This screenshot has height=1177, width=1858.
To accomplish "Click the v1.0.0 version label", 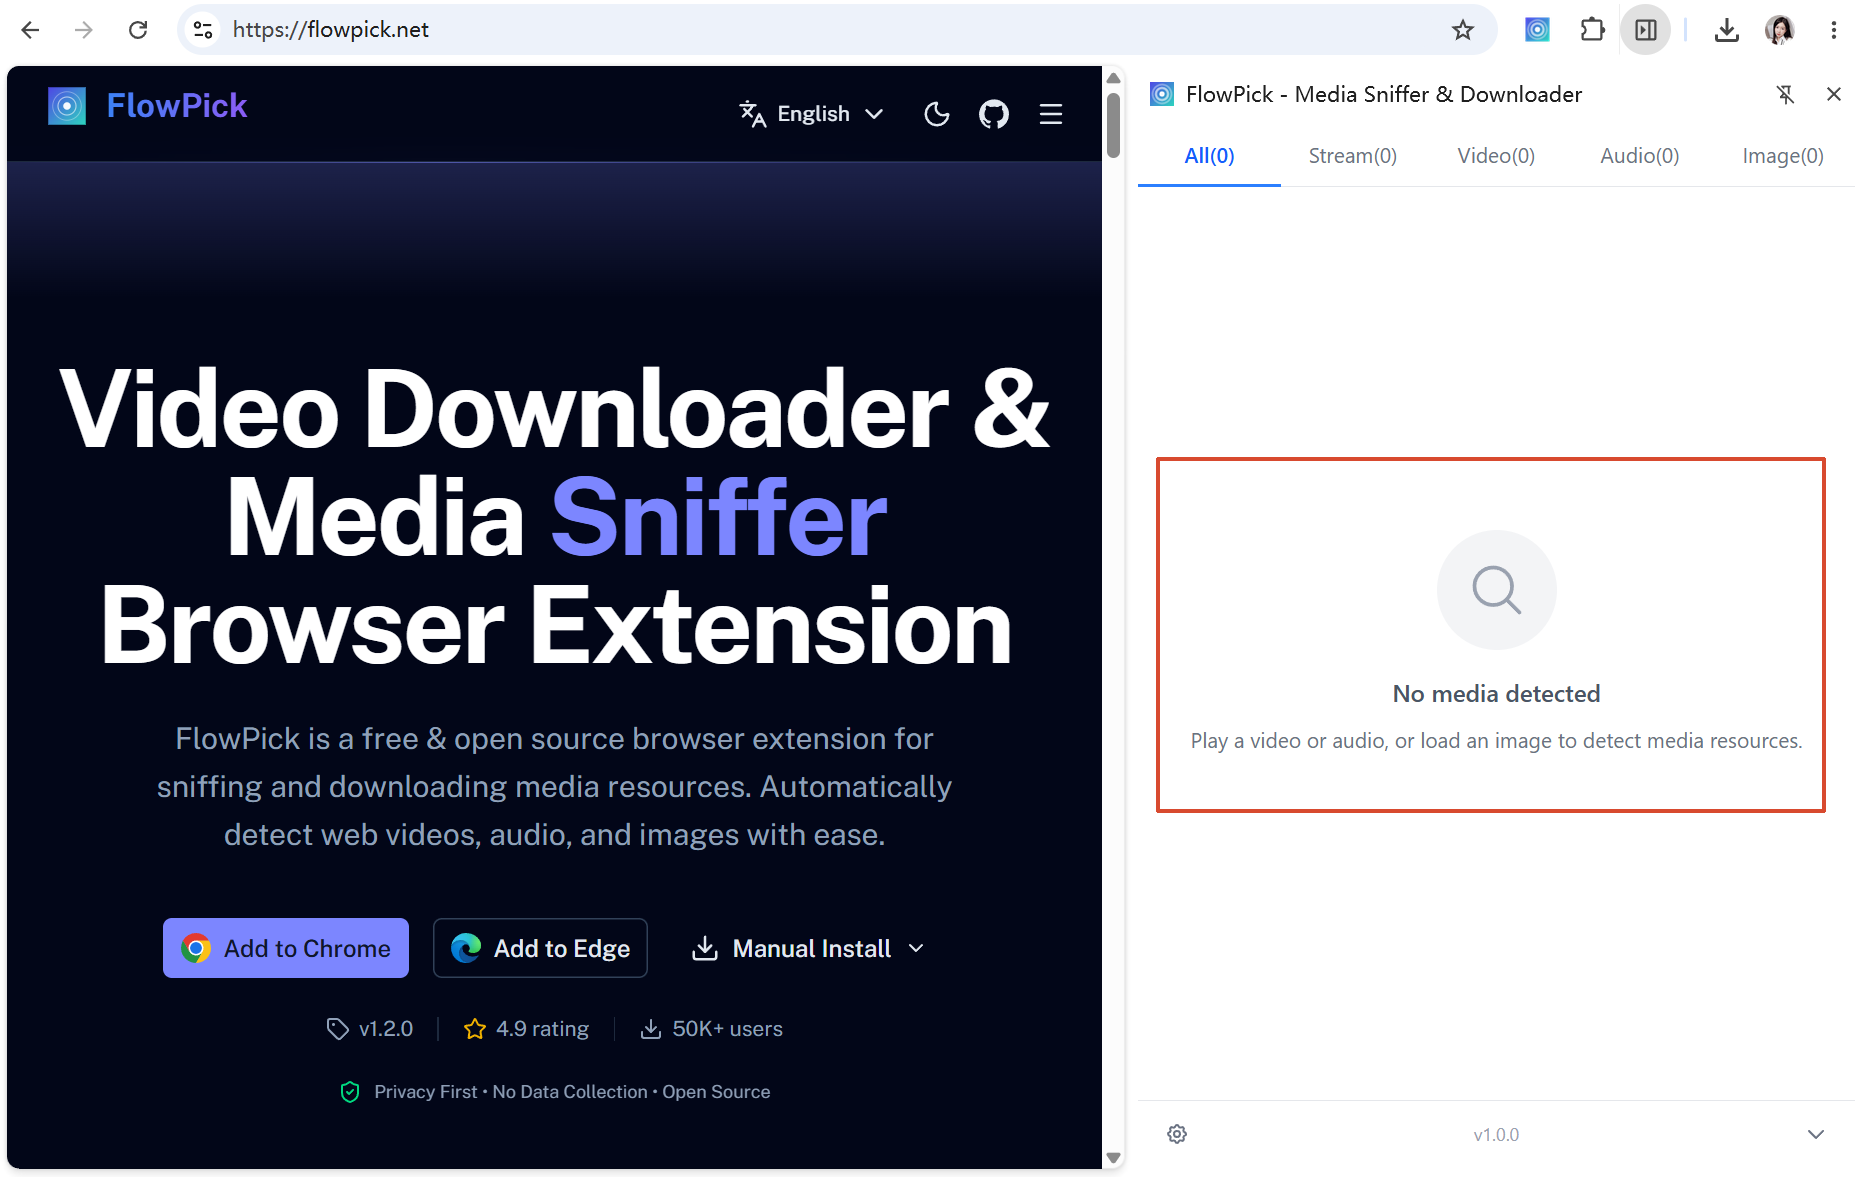I will click(1496, 1135).
